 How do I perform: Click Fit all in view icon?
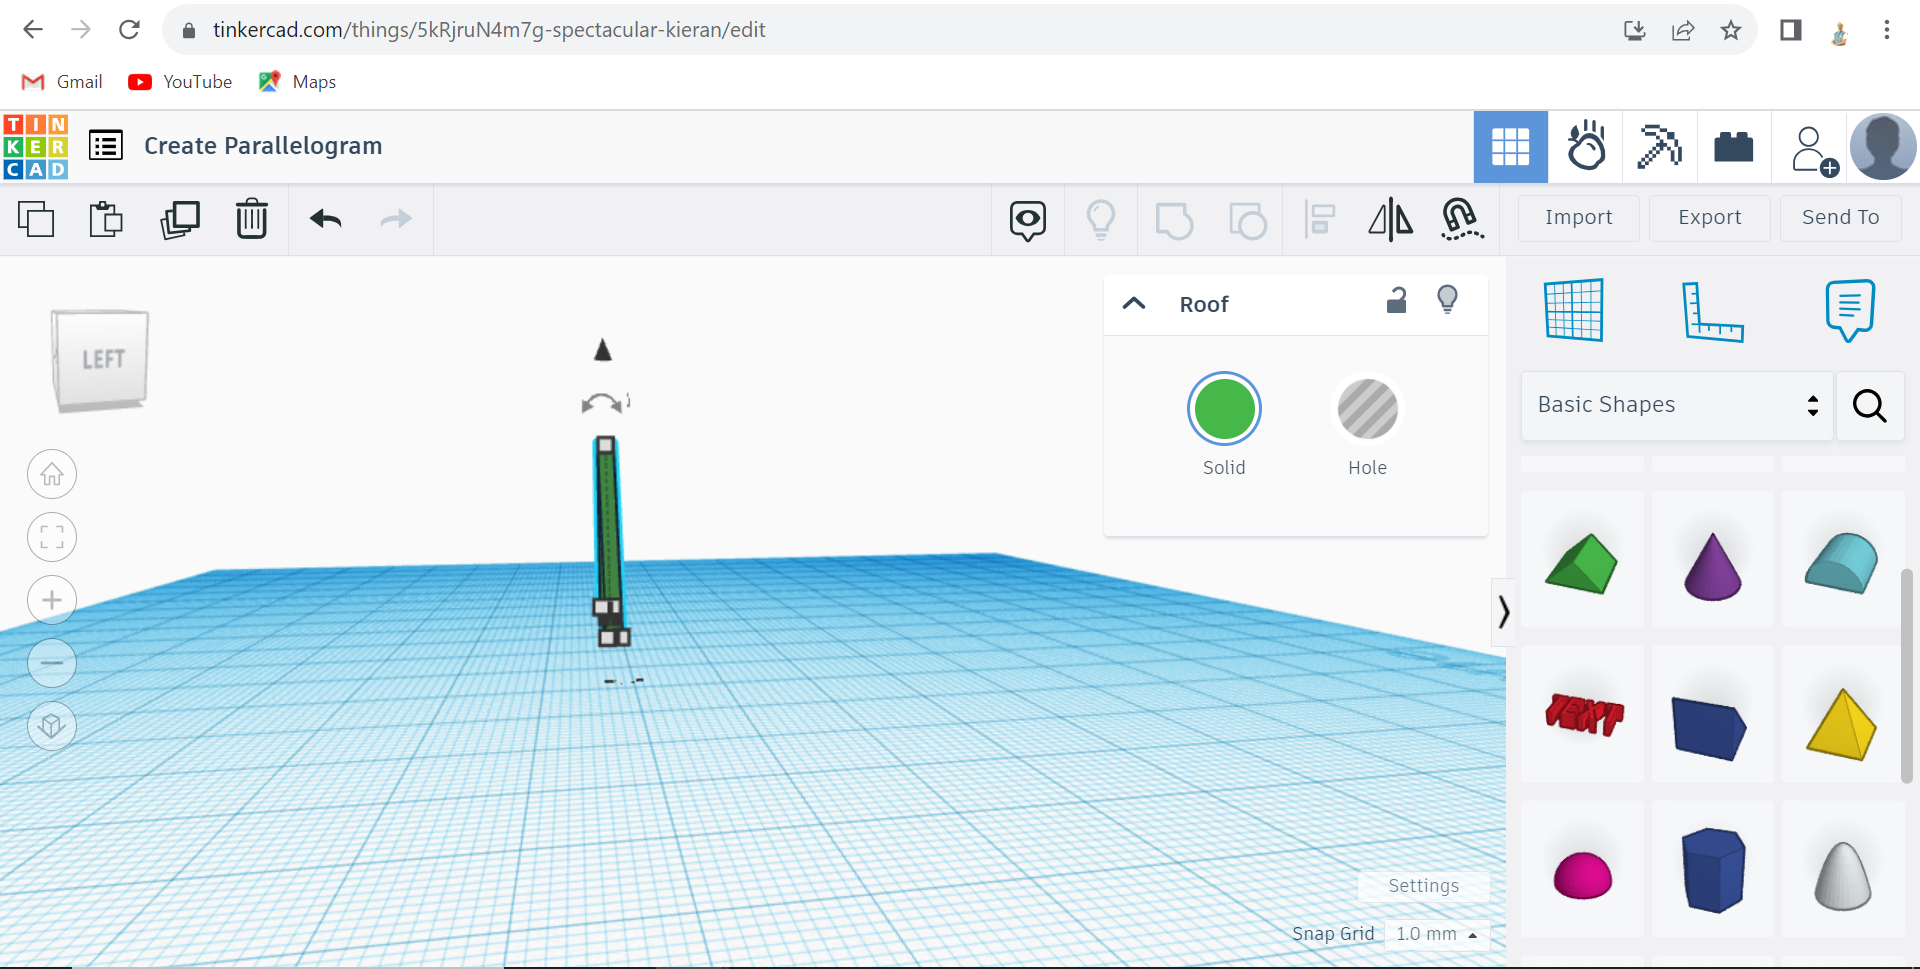[52, 537]
